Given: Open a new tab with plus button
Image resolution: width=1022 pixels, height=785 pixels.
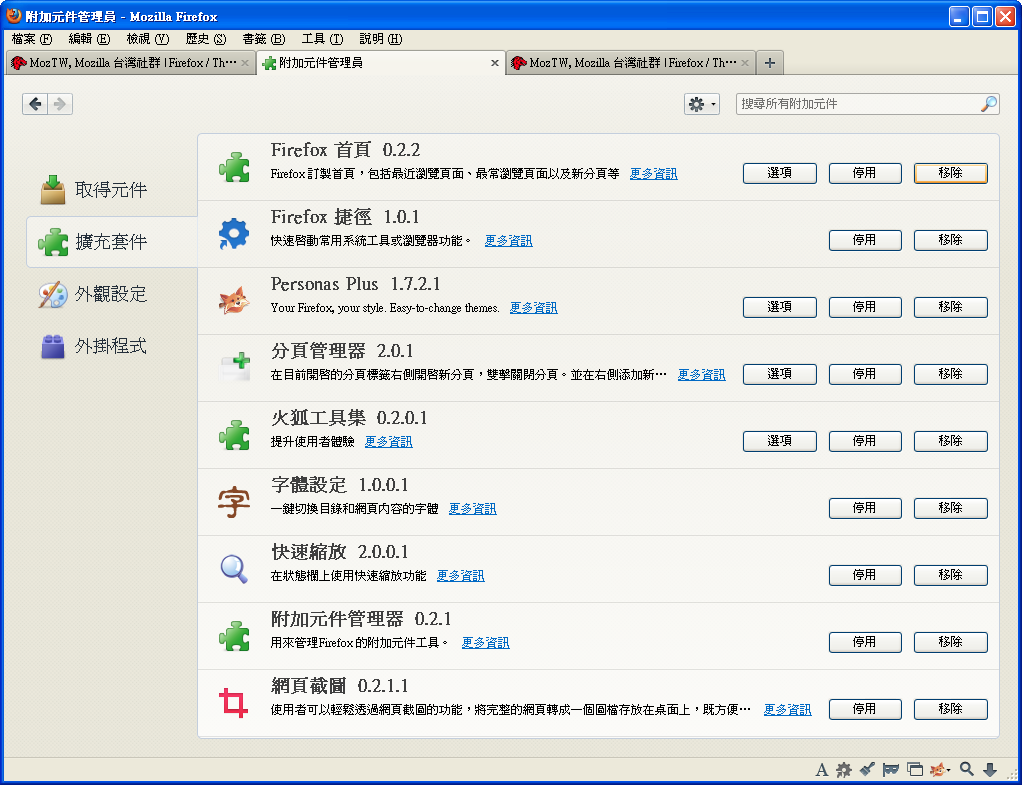Looking at the screenshot, I should [x=769, y=63].
